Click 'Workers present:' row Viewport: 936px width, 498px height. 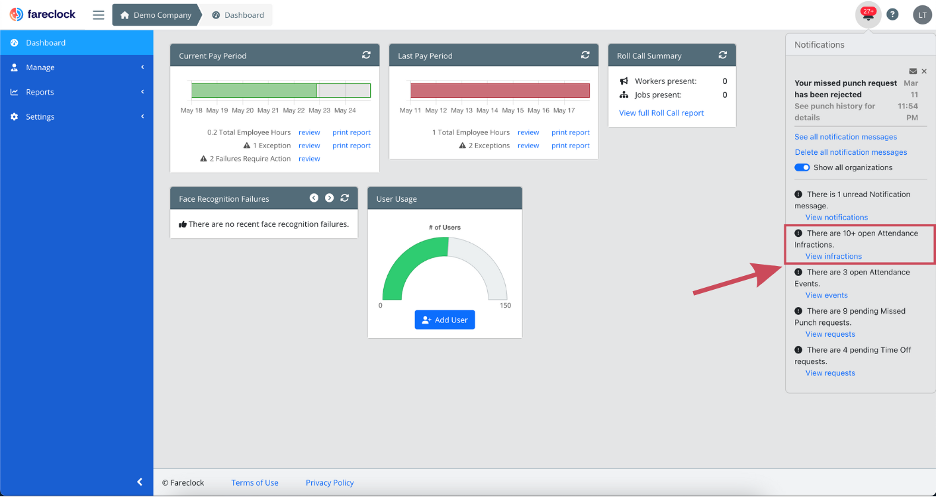[x=673, y=81]
